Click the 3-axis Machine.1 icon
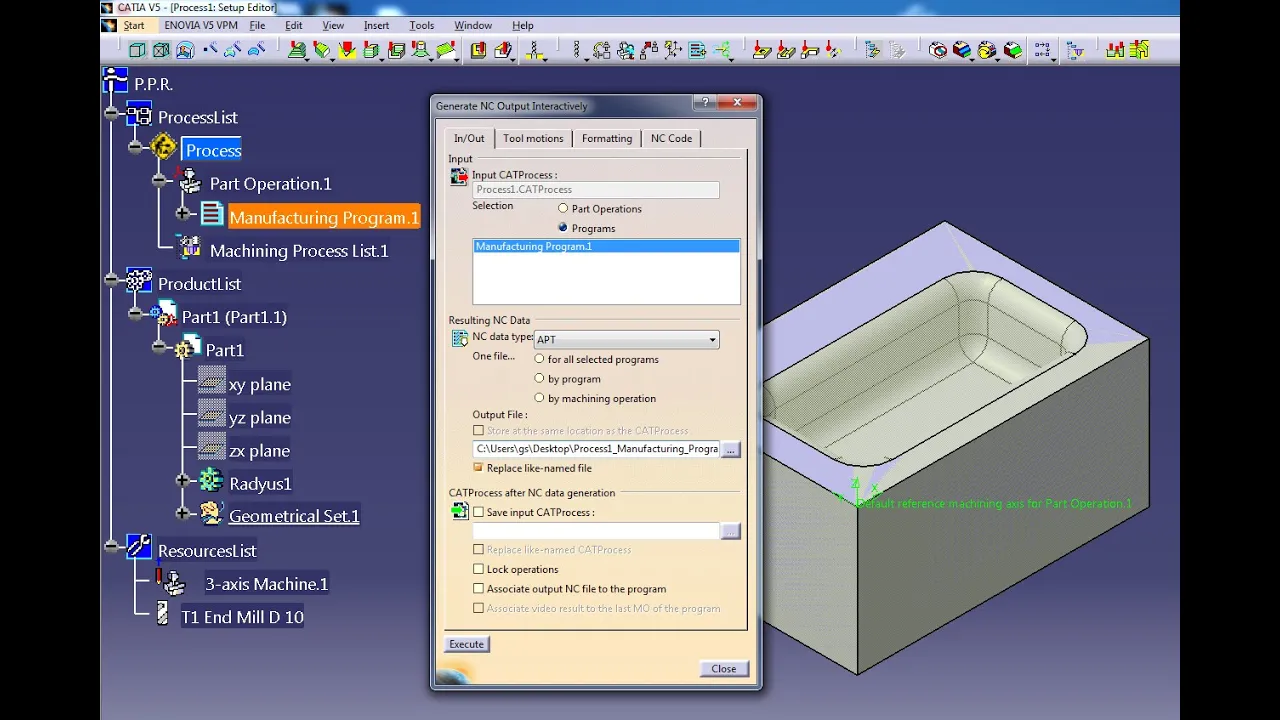The image size is (1280, 720). pyautogui.click(x=171, y=583)
